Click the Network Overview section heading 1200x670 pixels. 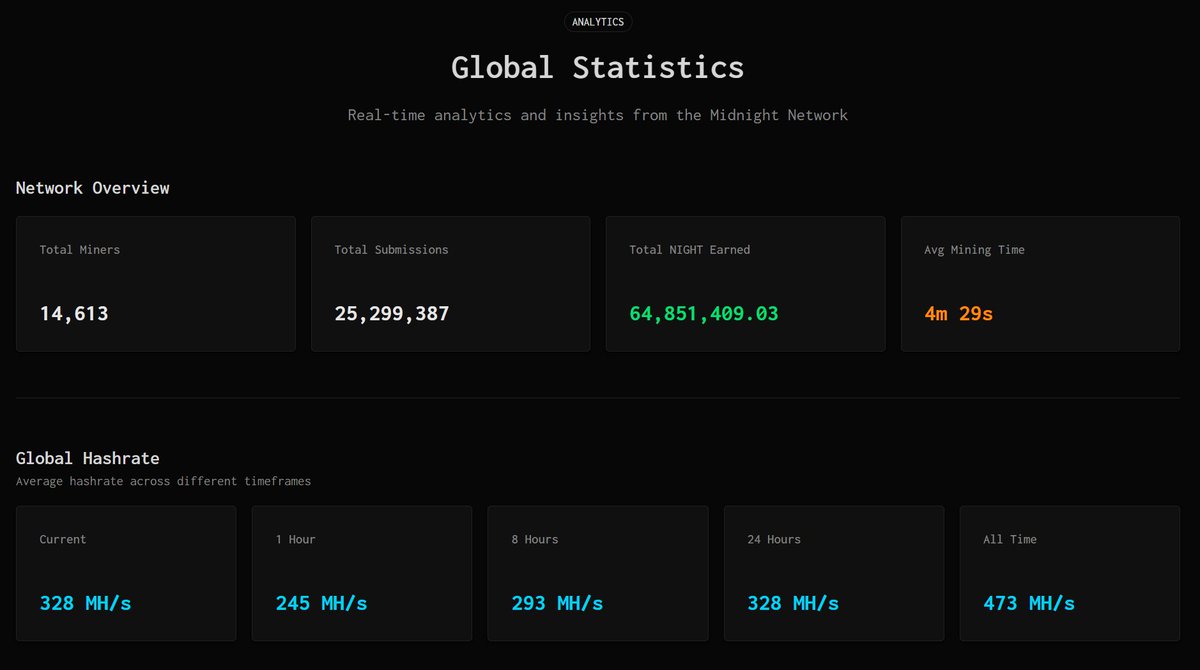[x=92, y=187]
